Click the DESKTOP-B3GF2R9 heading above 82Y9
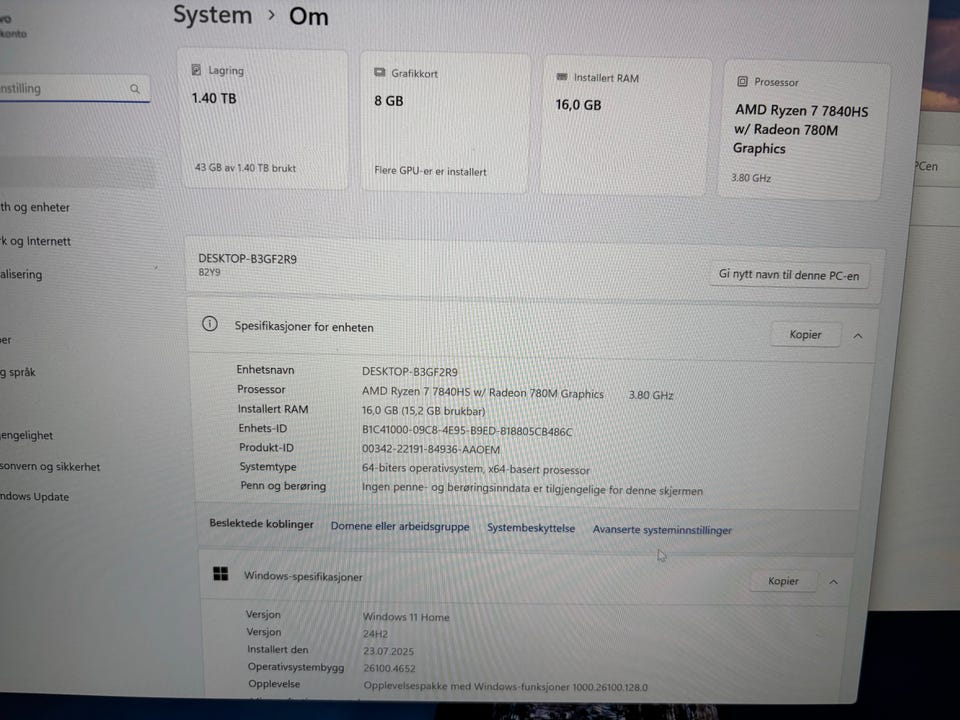960x720 pixels. coord(247,259)
